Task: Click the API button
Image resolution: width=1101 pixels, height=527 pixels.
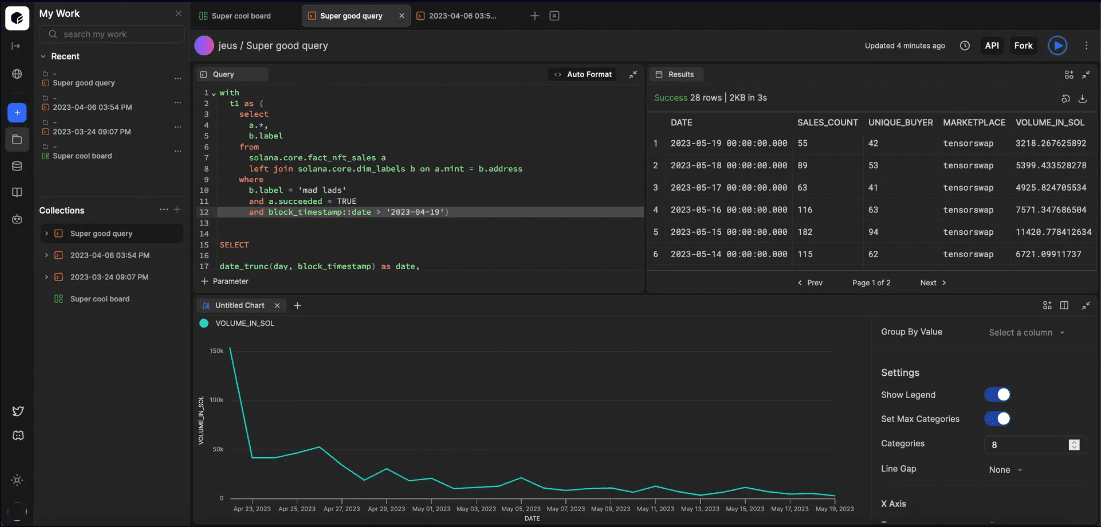Action: tap(991, 45)
